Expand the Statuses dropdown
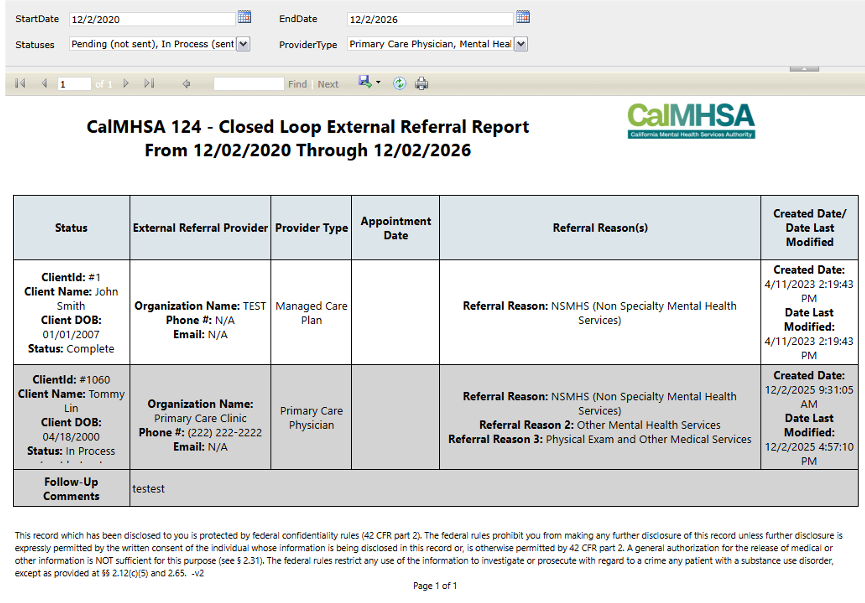The image size is (865, 603). [x=243, y=44]
